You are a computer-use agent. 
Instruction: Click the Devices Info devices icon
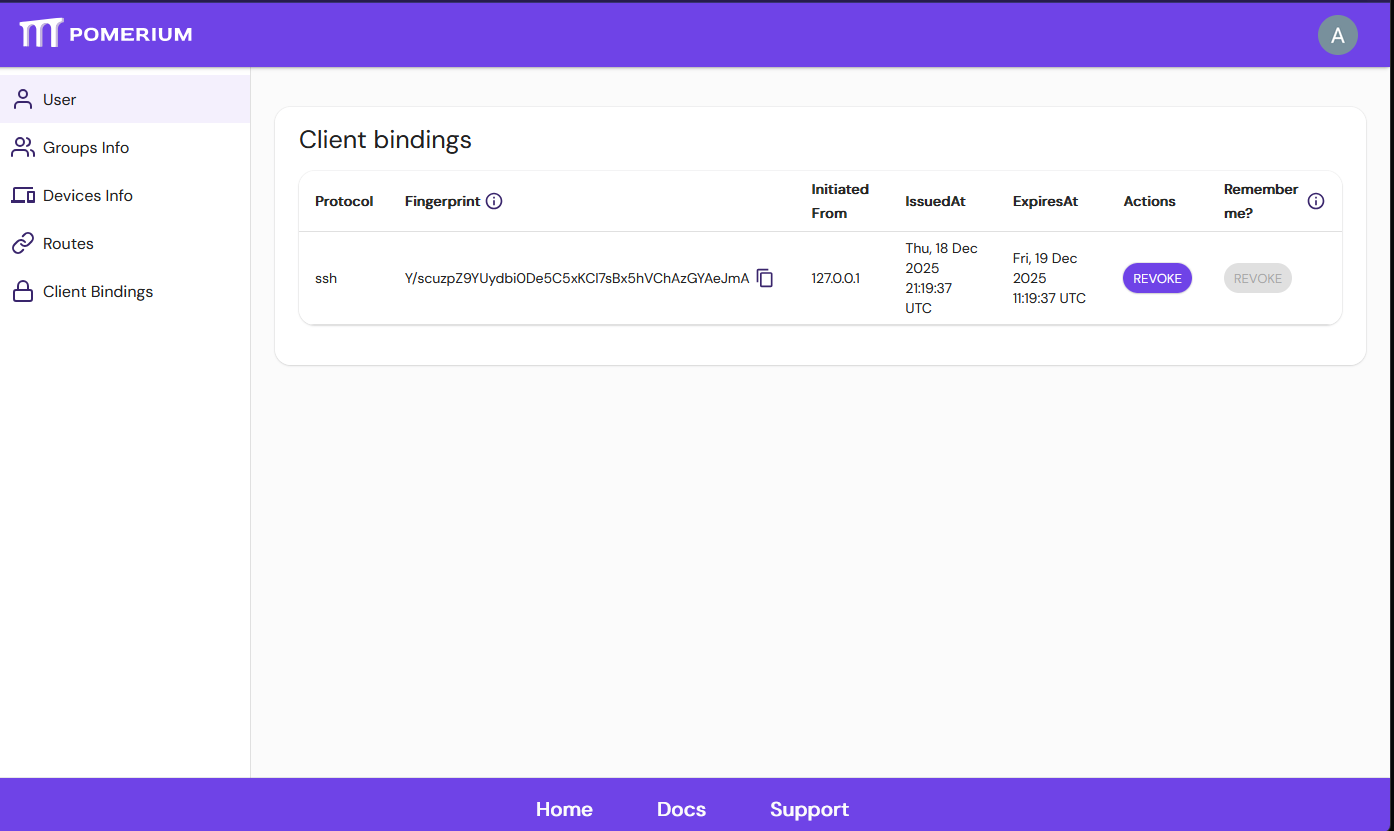22,196
